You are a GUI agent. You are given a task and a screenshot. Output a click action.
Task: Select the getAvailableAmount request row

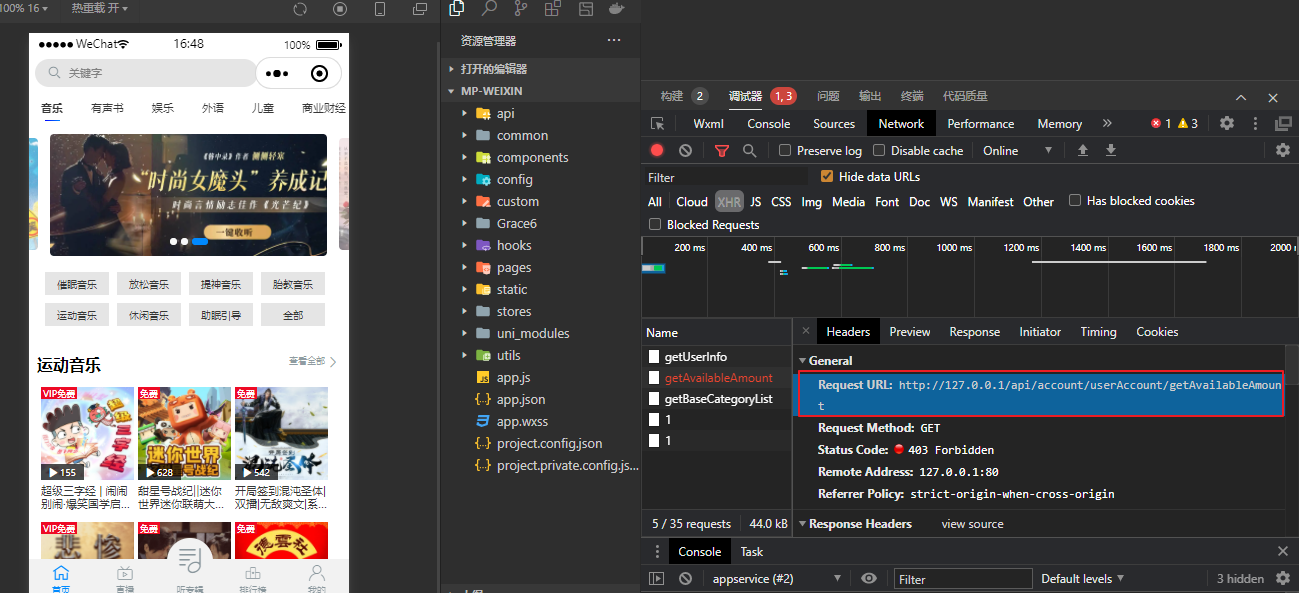click(717, 378)
